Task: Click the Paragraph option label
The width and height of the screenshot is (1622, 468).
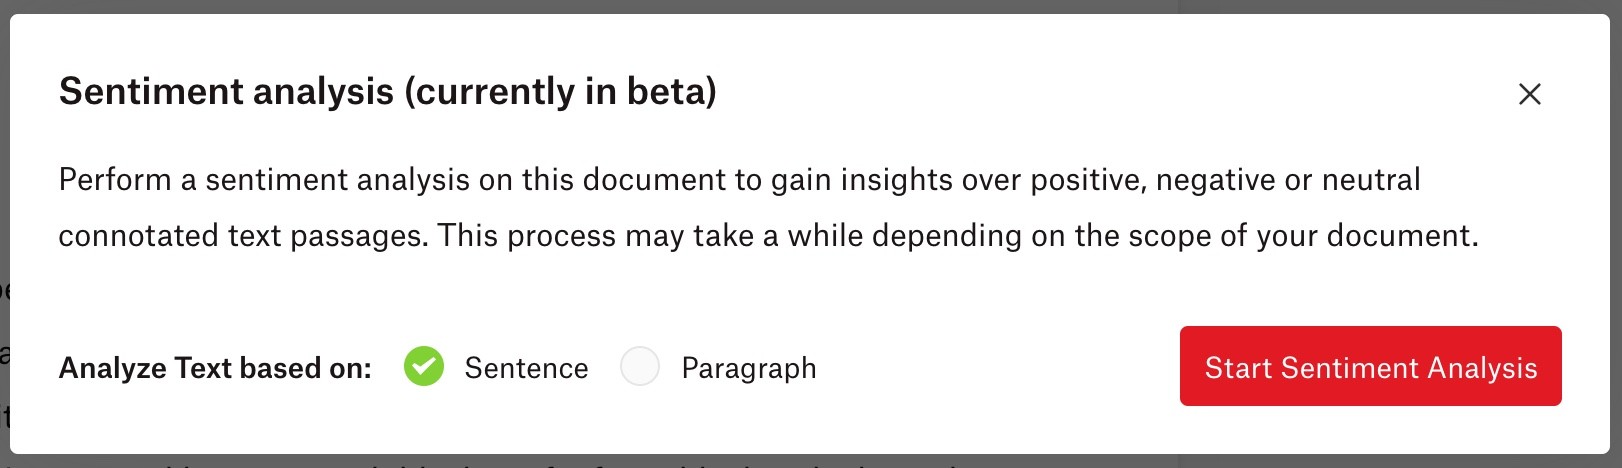Action: 749,368
